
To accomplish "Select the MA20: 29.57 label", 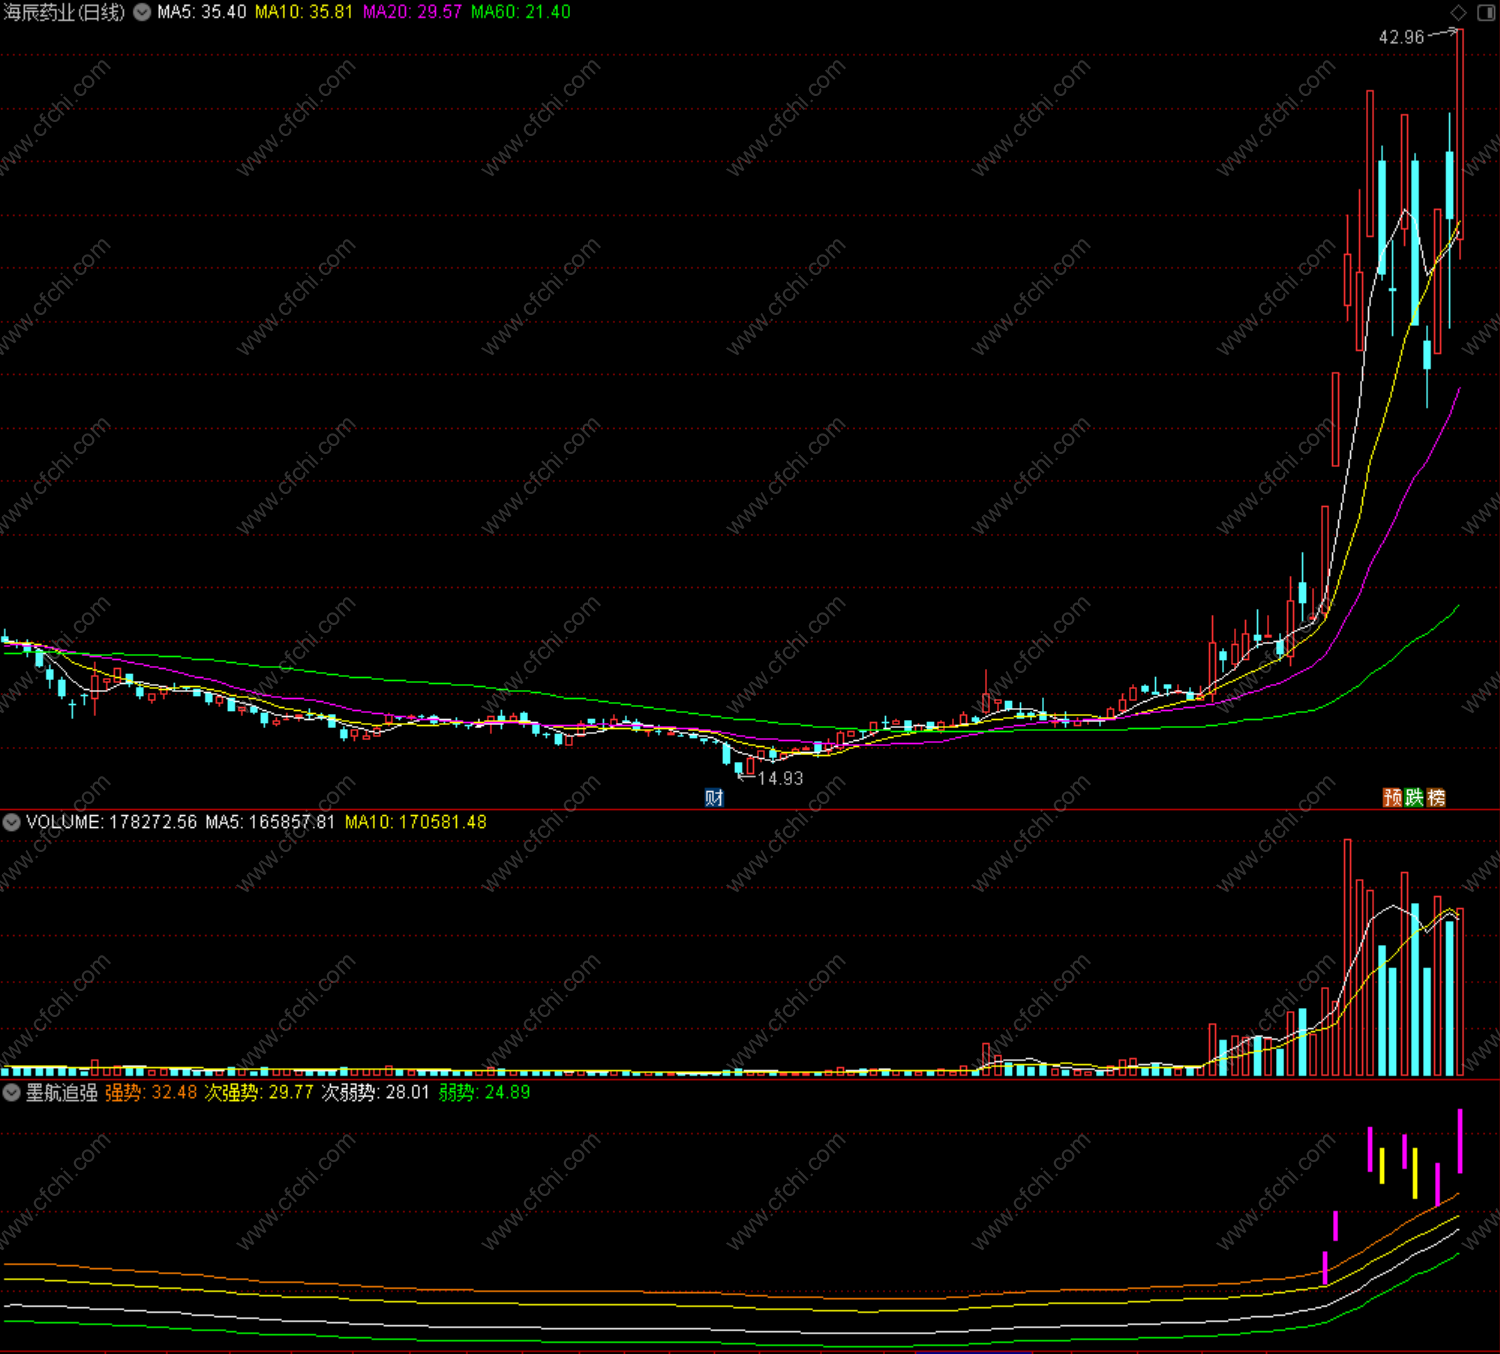I will [x=412, y=12].
